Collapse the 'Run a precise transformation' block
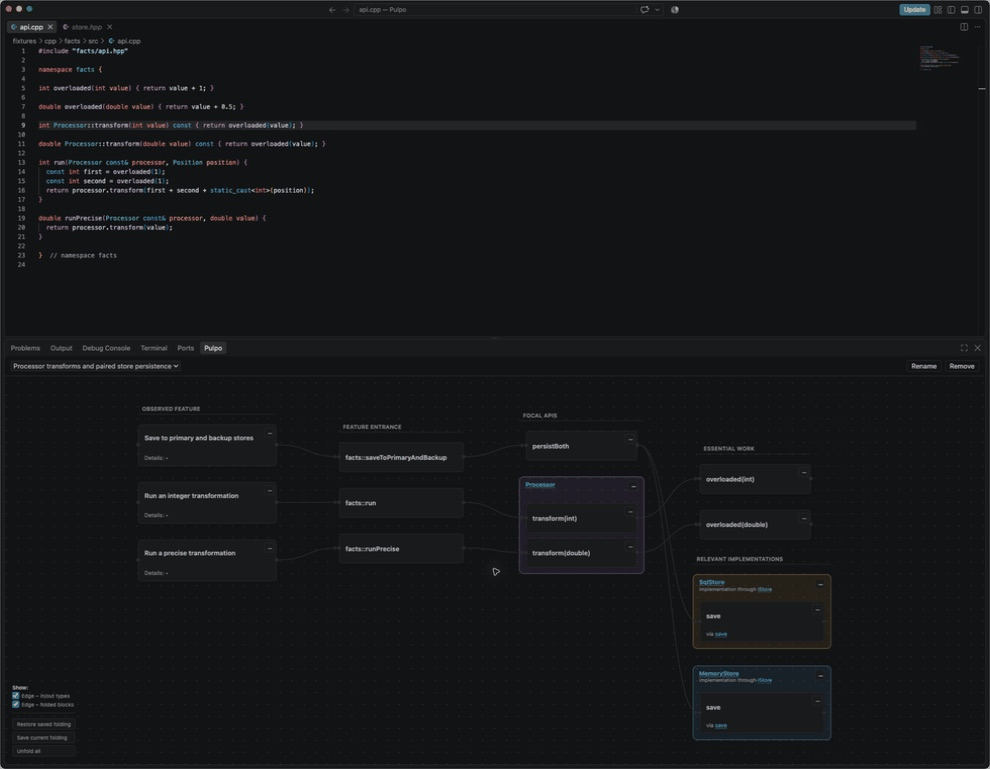 tap(270, 548)
